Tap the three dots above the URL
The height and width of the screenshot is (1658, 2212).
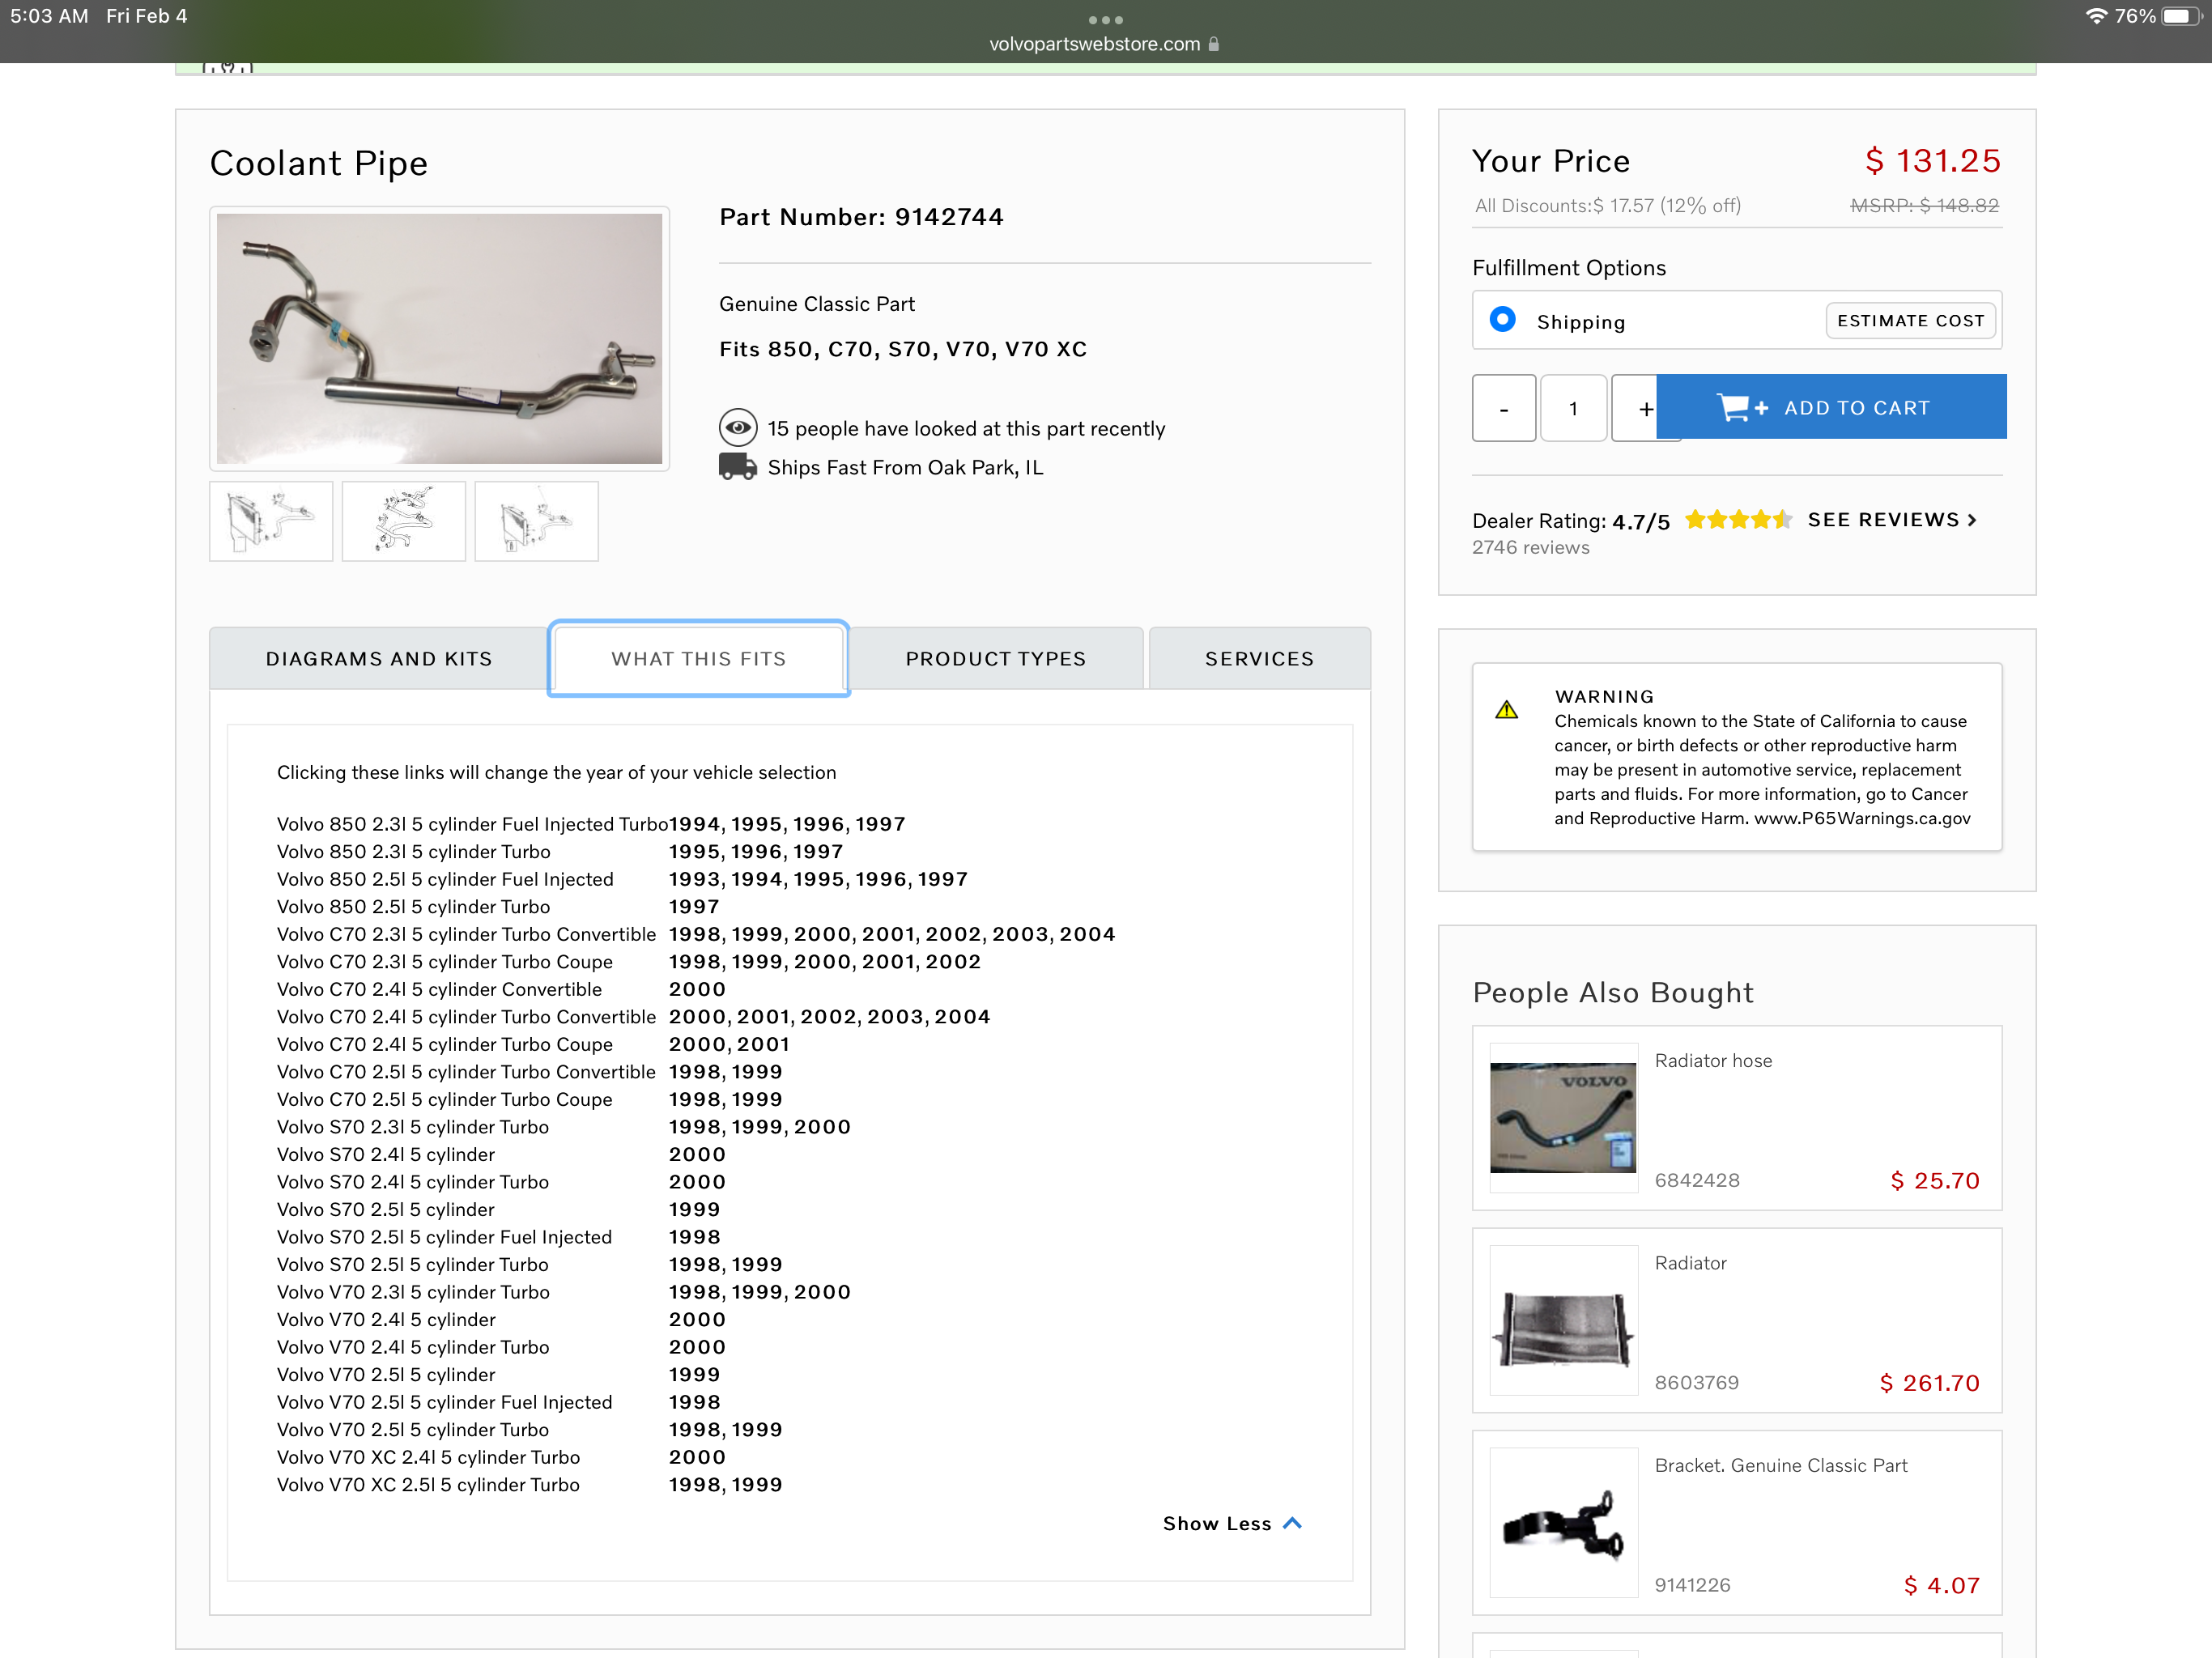coord(1105,20)
